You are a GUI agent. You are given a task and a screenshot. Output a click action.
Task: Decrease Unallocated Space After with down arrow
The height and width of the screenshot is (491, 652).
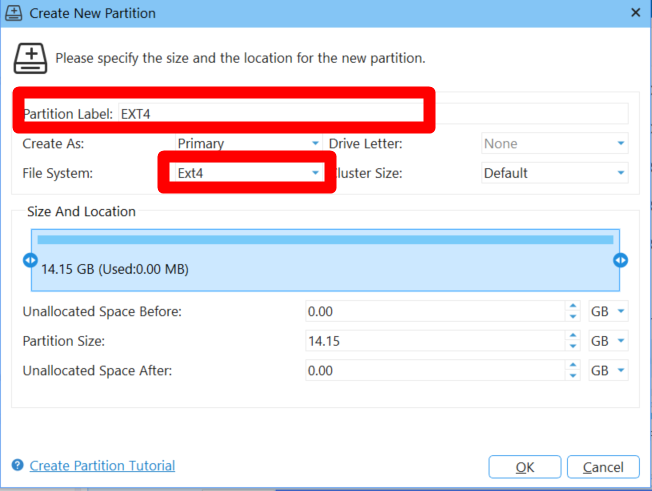tap(573, 376)
